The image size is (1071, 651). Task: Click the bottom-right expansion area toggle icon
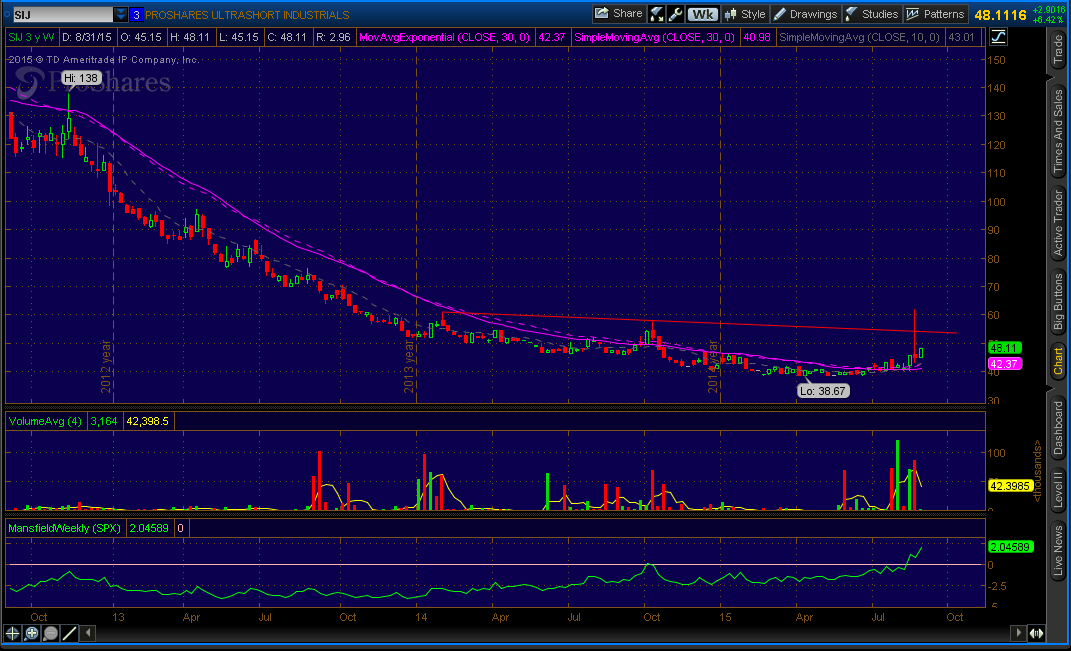pos(1036,633)
